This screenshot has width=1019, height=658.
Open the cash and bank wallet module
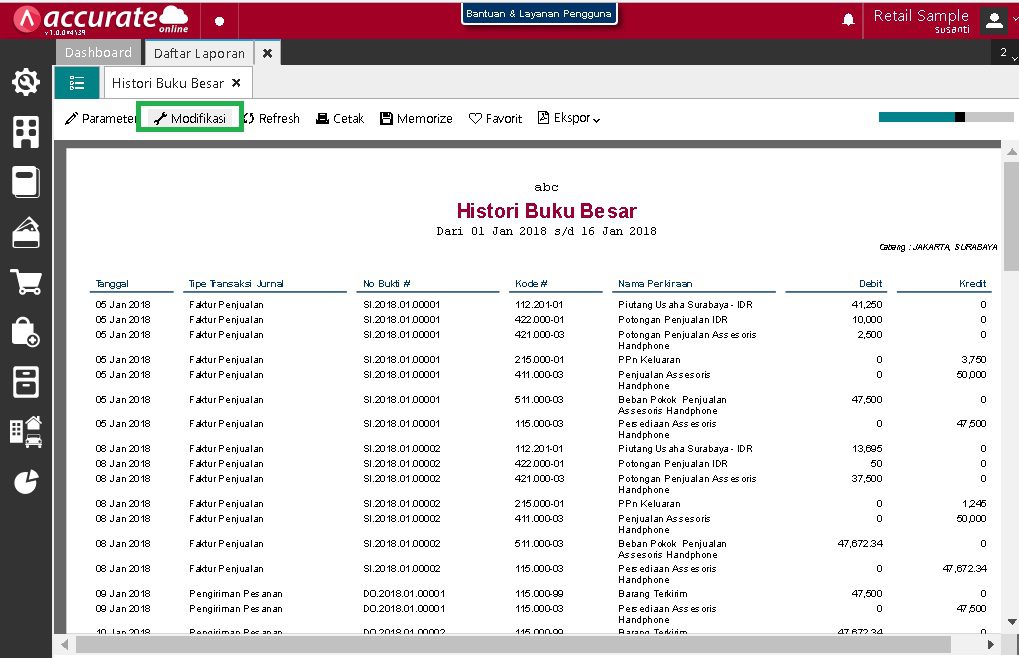tap(26, 232)
